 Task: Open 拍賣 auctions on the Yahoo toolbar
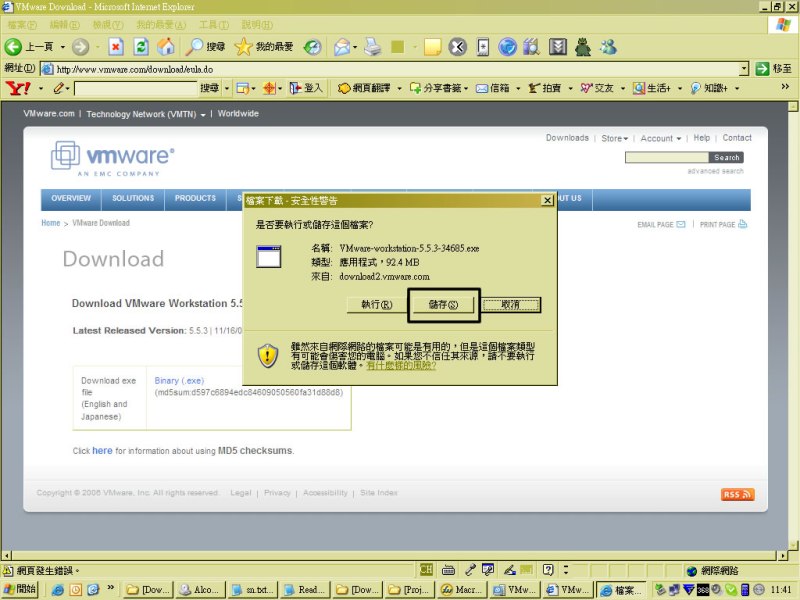pyautogui.click(x=544, y=88)
